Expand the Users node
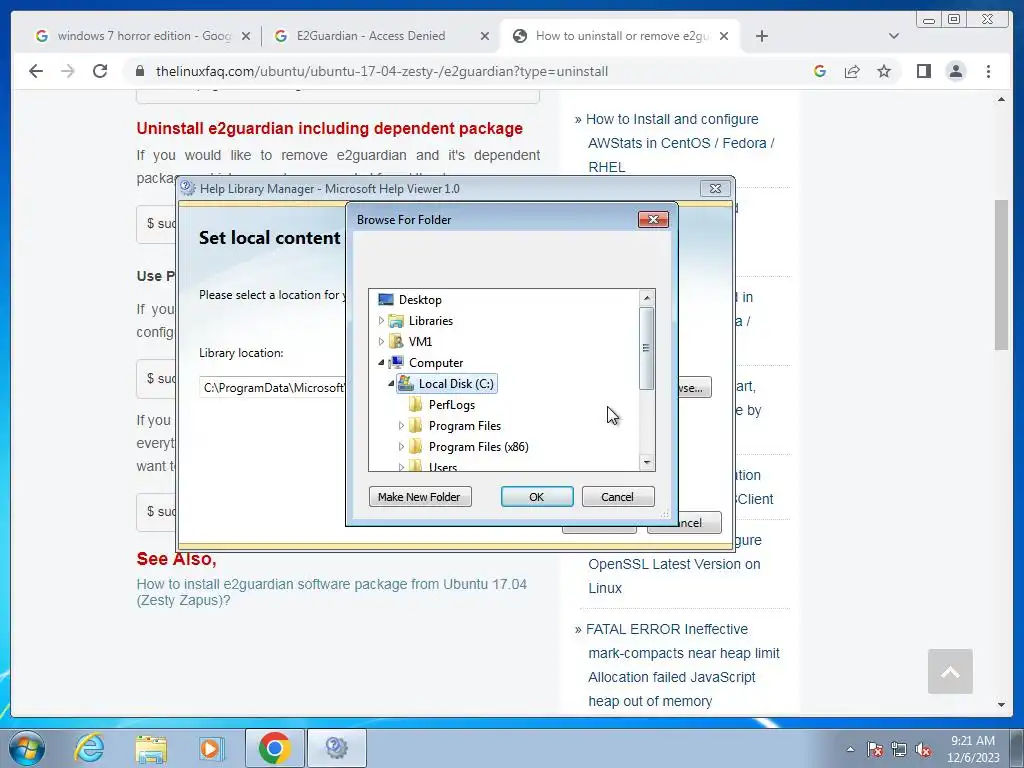Viewport: 1024px width, 768px height. click(x=401, y=466)
